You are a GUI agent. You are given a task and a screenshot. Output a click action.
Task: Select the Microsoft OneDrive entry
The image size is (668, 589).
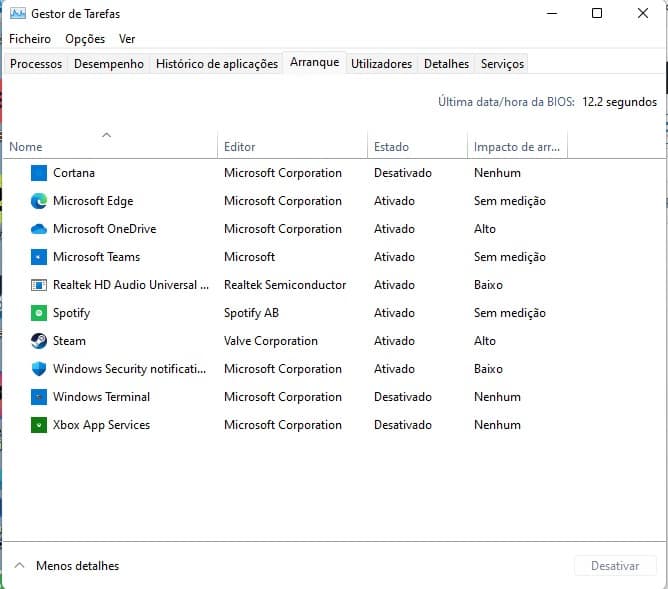pyautogui.click(x=104, y=229)
